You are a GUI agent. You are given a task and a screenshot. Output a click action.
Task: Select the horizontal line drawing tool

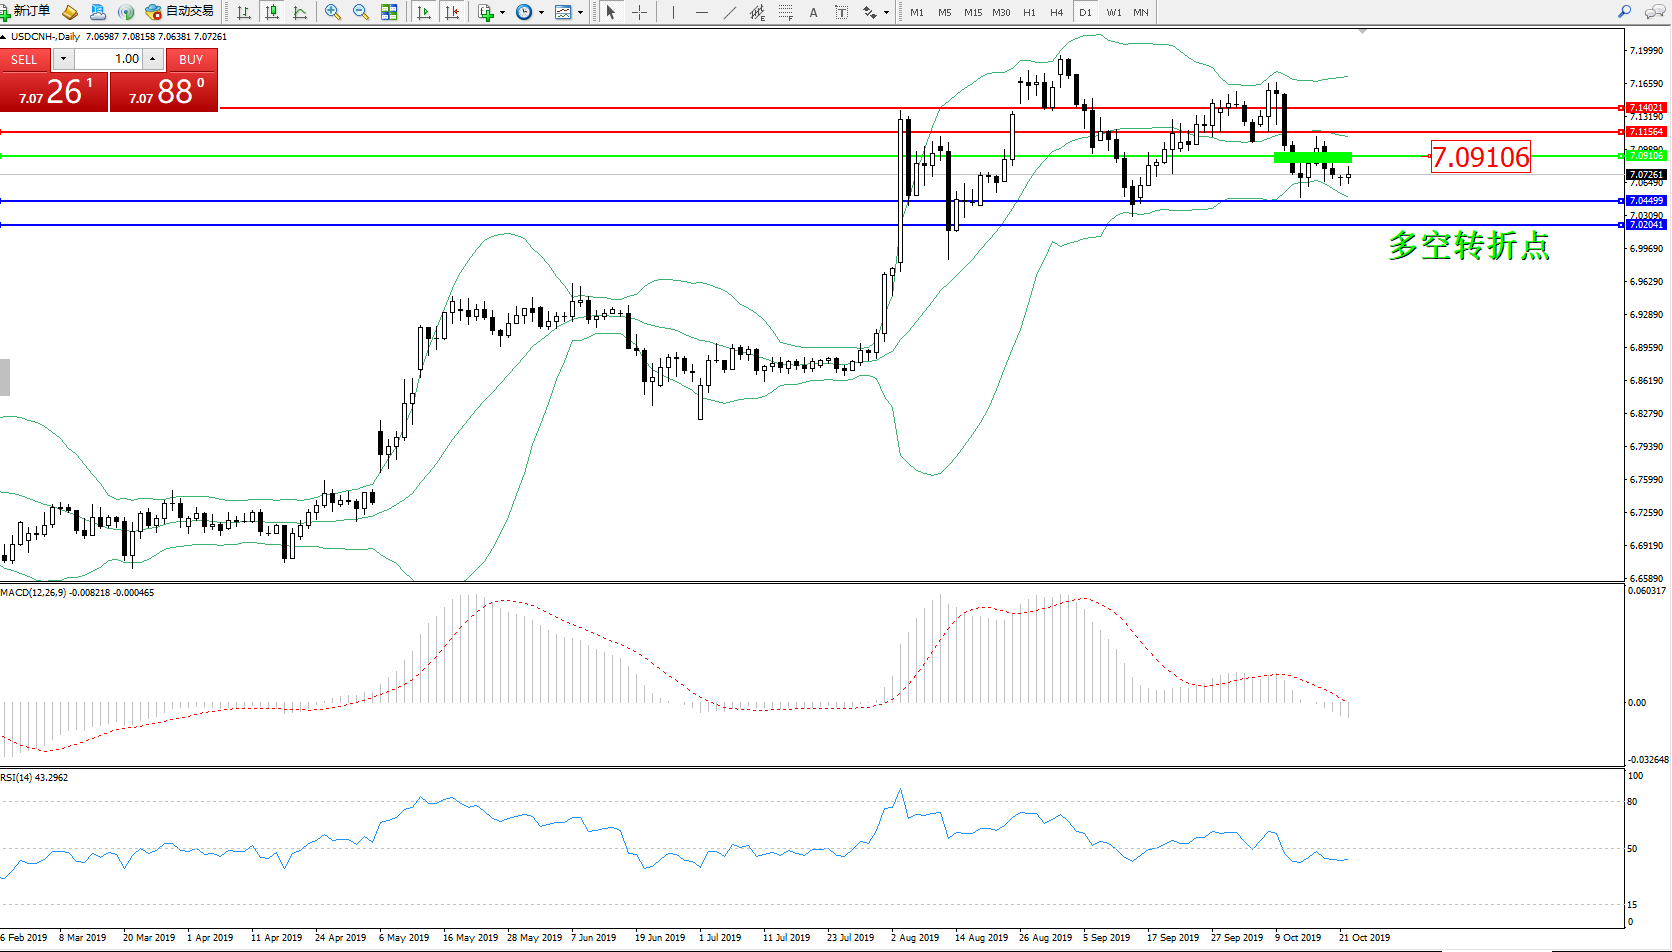pyautogui.click(x=702, y=12)
